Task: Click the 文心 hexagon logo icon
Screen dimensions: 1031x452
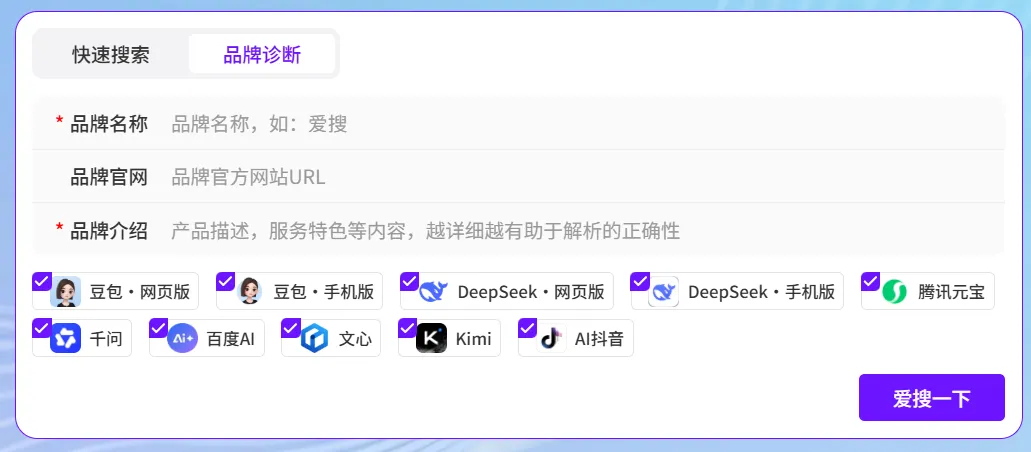Action: 315,339
